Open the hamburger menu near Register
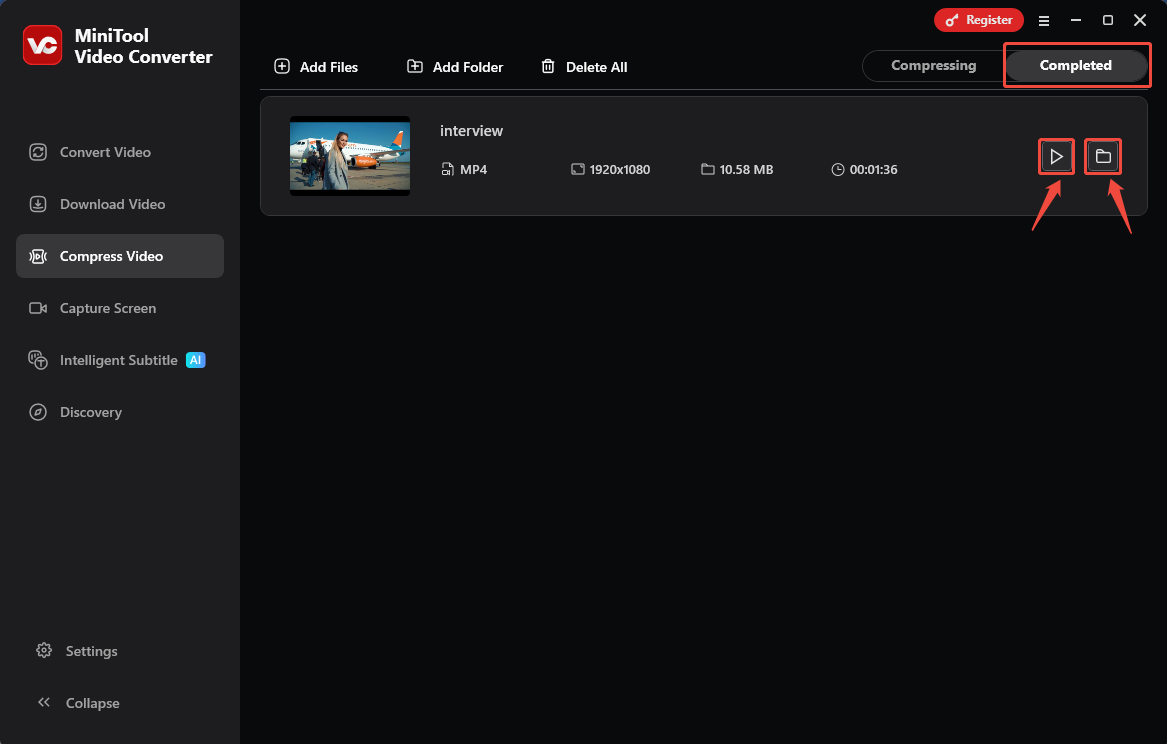This screenshot has width=1167, height=744. [1044, 20]
